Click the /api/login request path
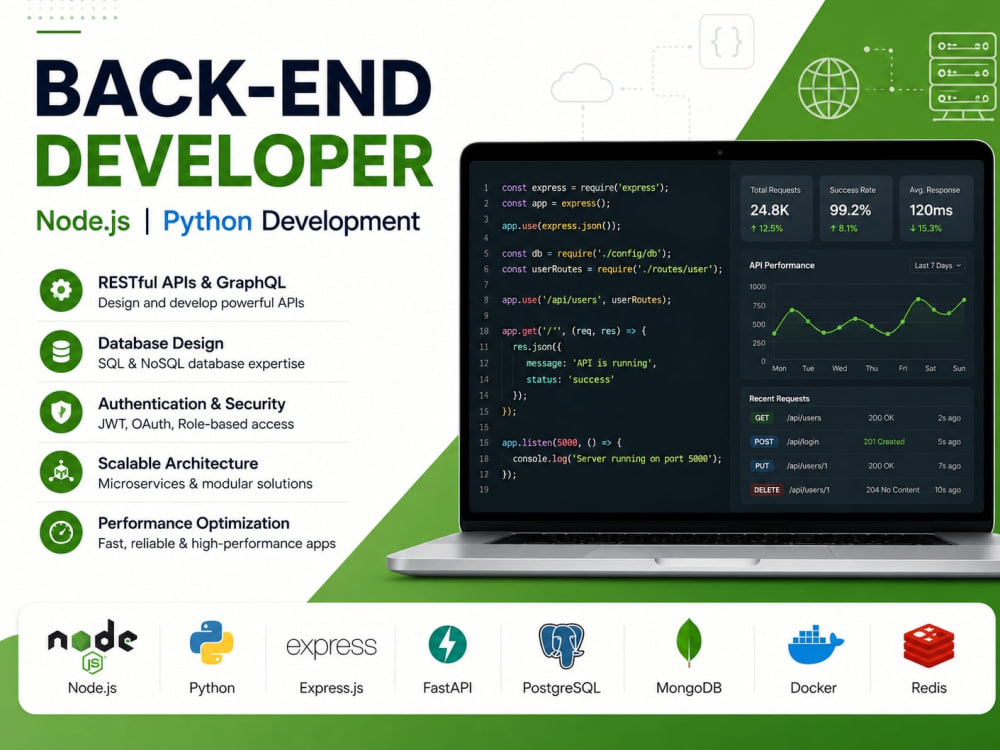Viewport: 1000px width, 750px height. 802,442
